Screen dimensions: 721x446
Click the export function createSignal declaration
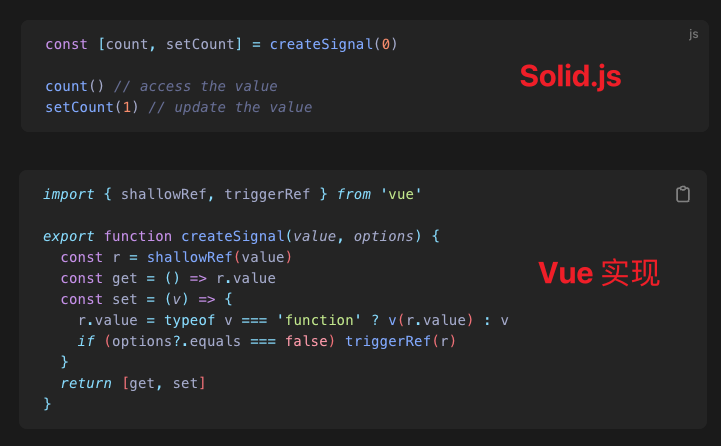pos(241,236)
